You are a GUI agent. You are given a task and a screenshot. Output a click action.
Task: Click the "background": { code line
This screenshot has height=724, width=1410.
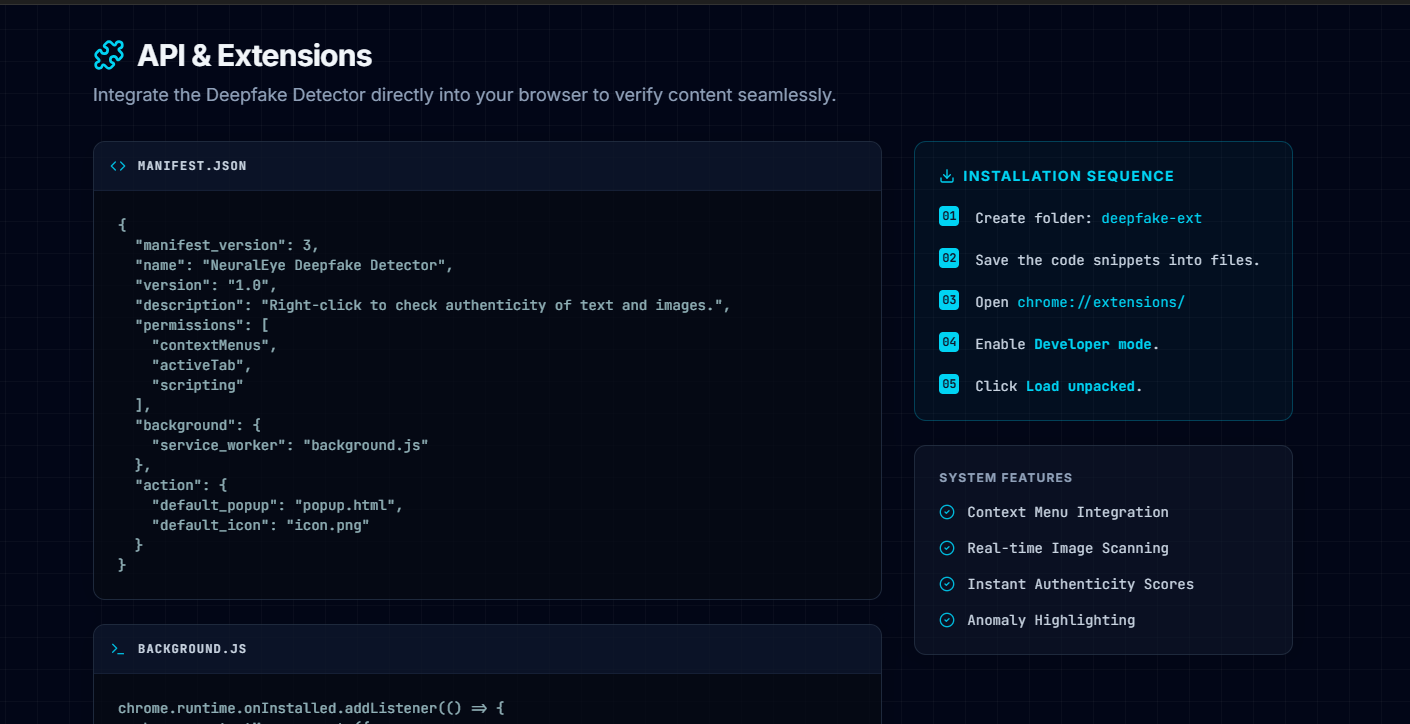[198, 425]
